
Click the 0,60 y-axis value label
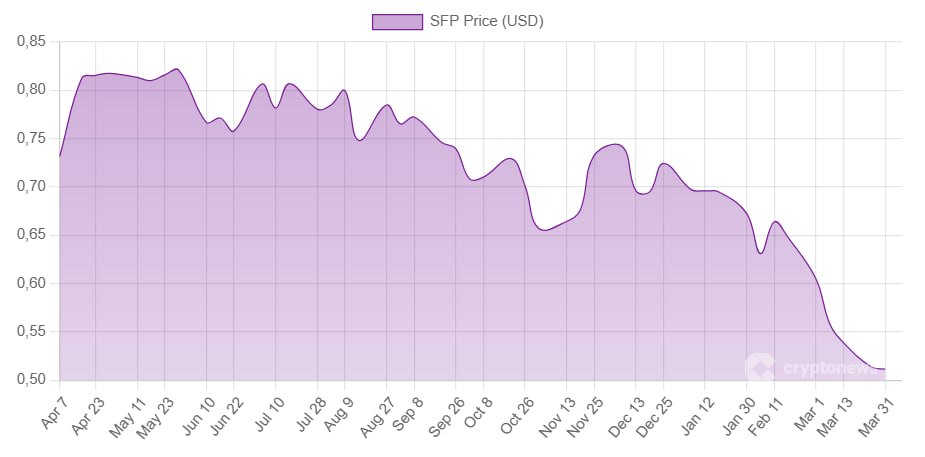click(x=31, y=284)
